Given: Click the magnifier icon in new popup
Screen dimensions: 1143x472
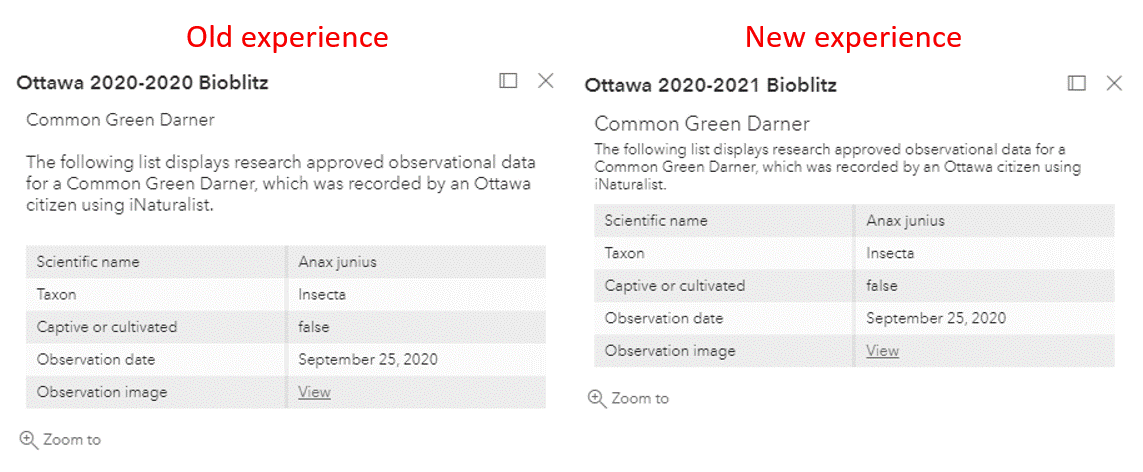Looking at the screenshot, I should [x=597, y=398].
